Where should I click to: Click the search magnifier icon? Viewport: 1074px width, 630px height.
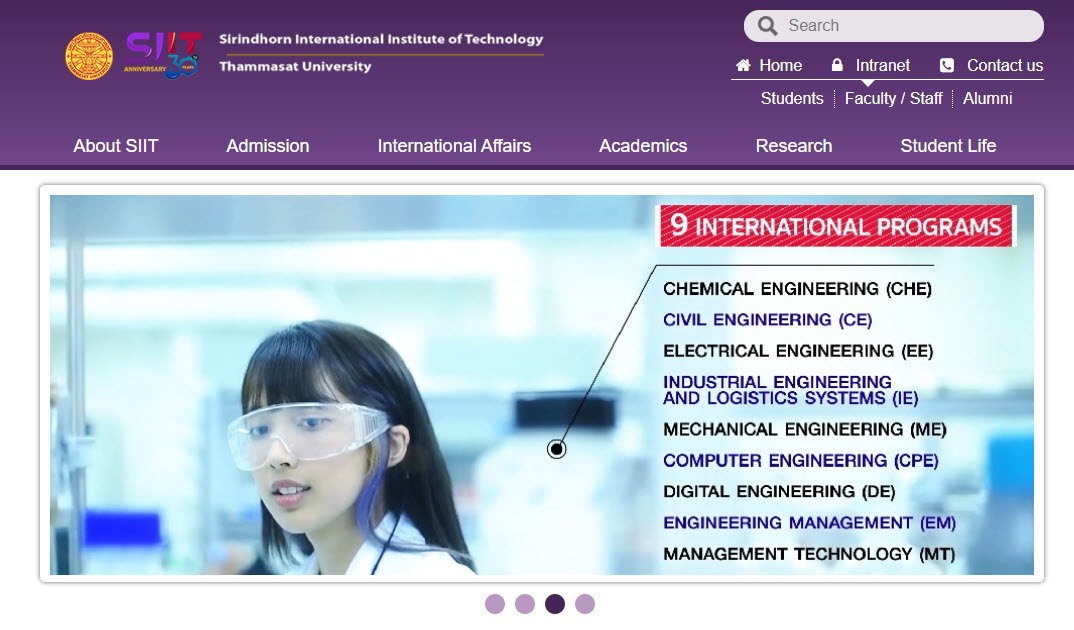767,26
